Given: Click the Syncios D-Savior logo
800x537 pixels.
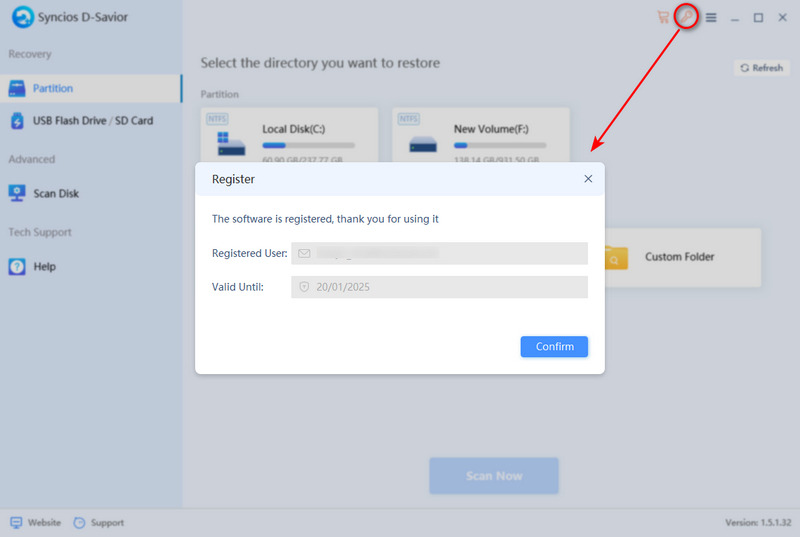Looking at the screenshot, I should point(22,17).
